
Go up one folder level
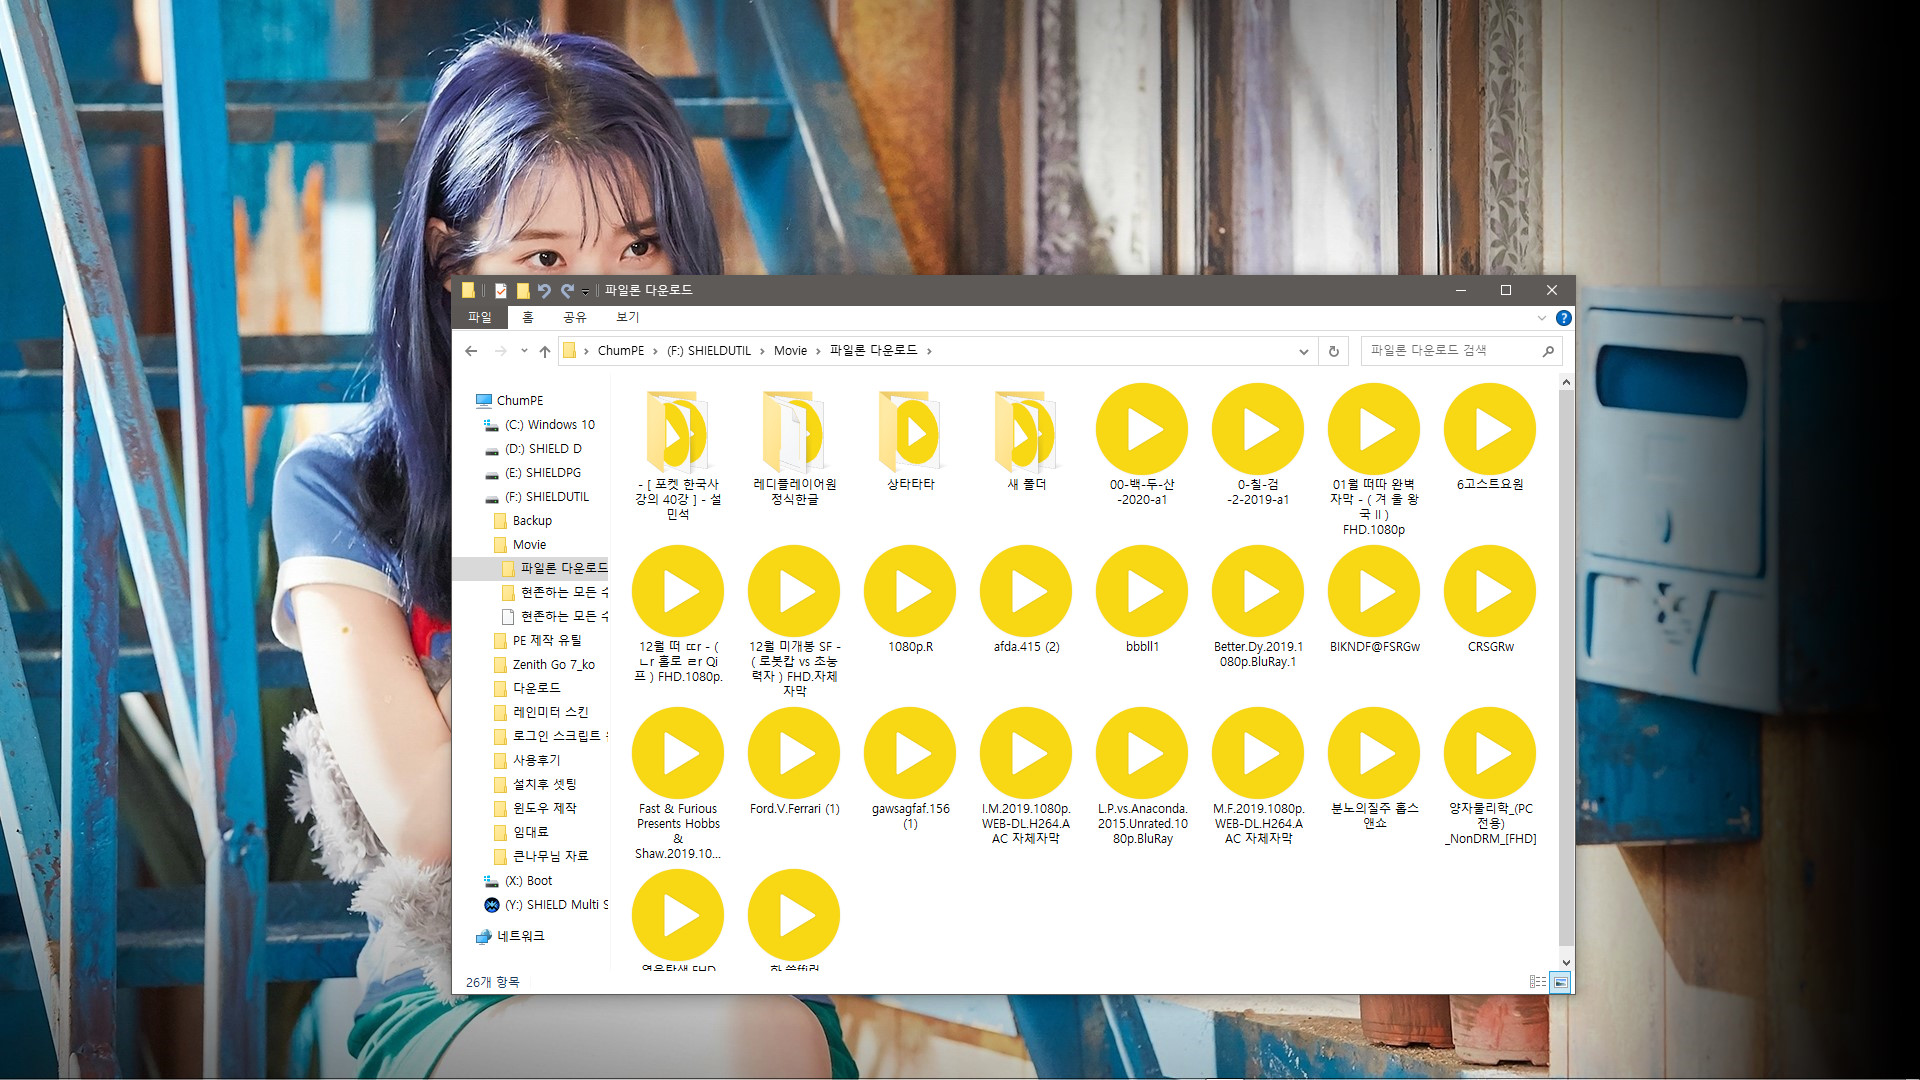click(x=545, y=351)
